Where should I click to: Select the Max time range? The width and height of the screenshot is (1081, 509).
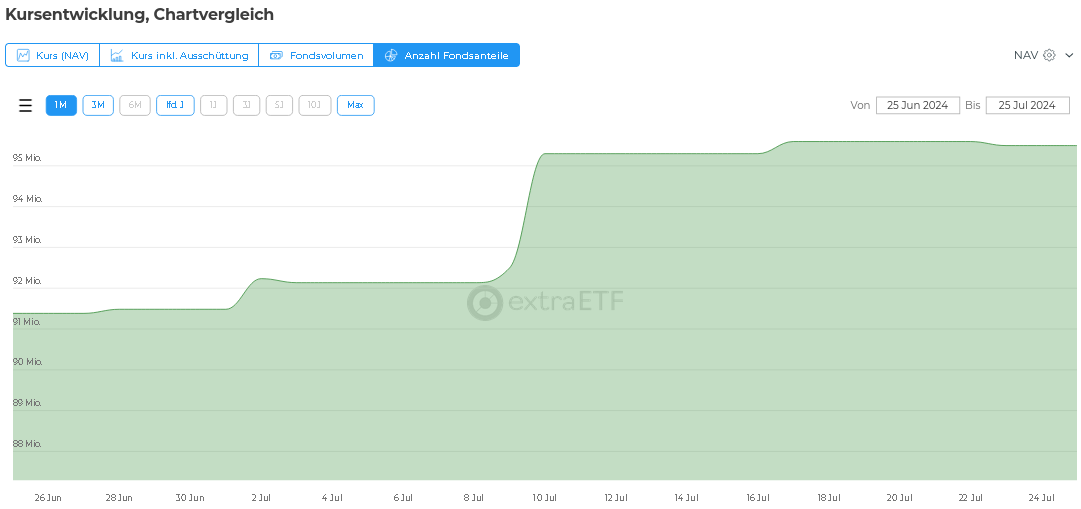[x=355, y=105]
